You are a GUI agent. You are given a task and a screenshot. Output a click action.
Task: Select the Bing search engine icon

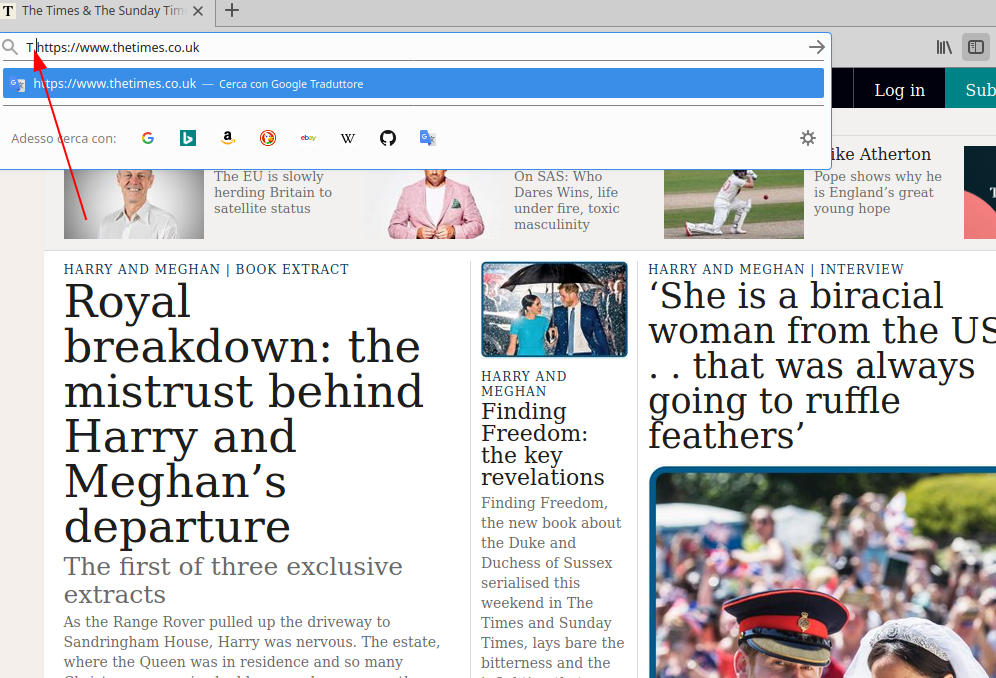[188, 138]
